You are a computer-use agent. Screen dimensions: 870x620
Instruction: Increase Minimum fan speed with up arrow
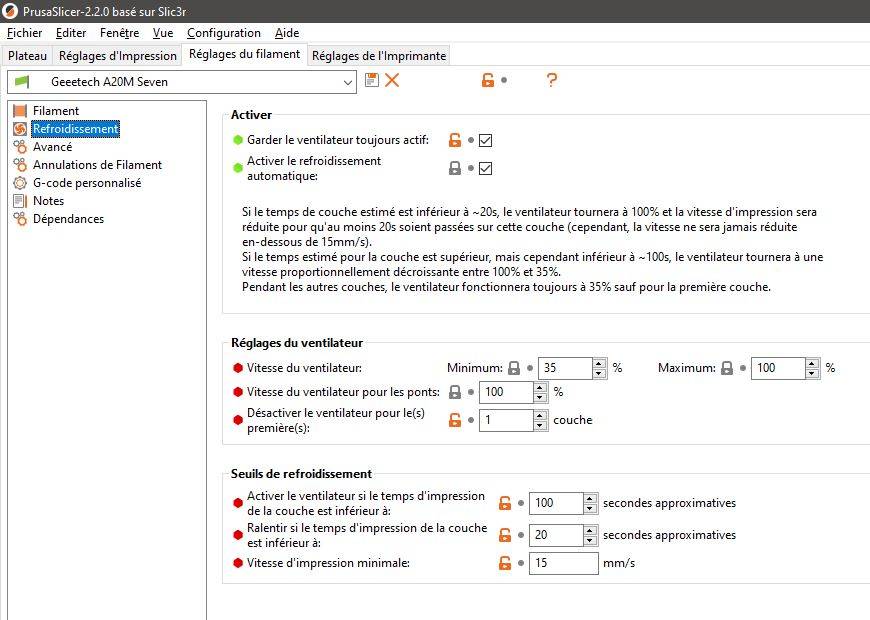pyautogui.click(x=599, y=363)
